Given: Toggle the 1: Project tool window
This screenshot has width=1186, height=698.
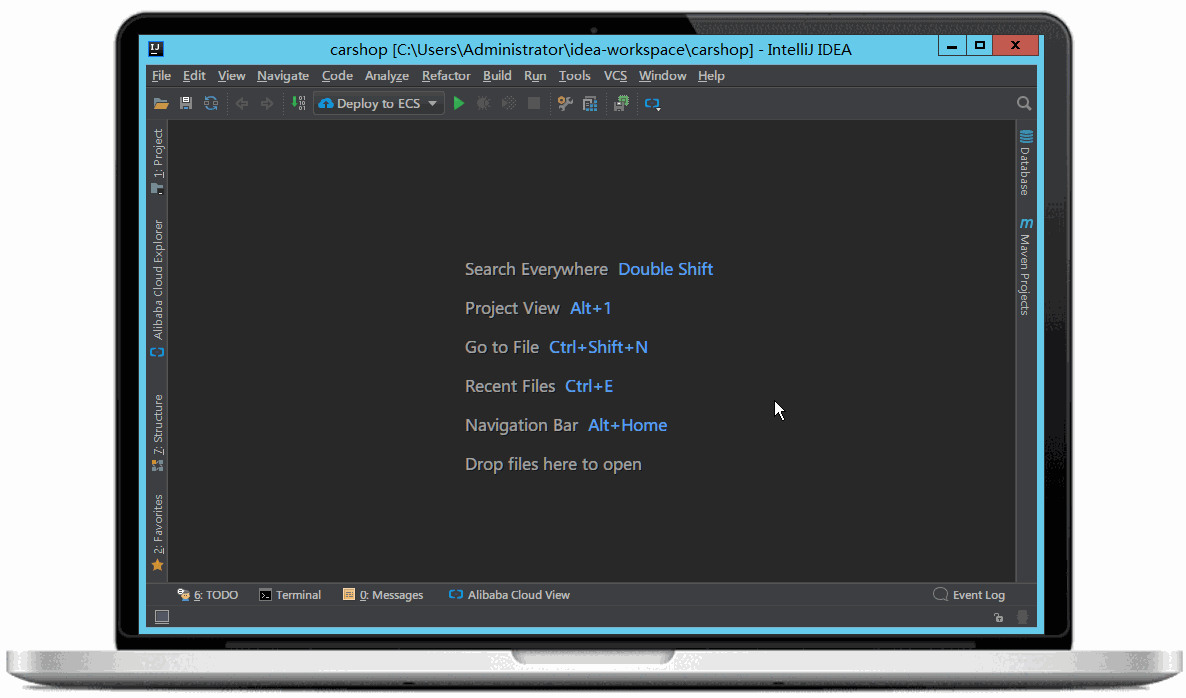Looking at the screenshot, I should pos(157,161).
